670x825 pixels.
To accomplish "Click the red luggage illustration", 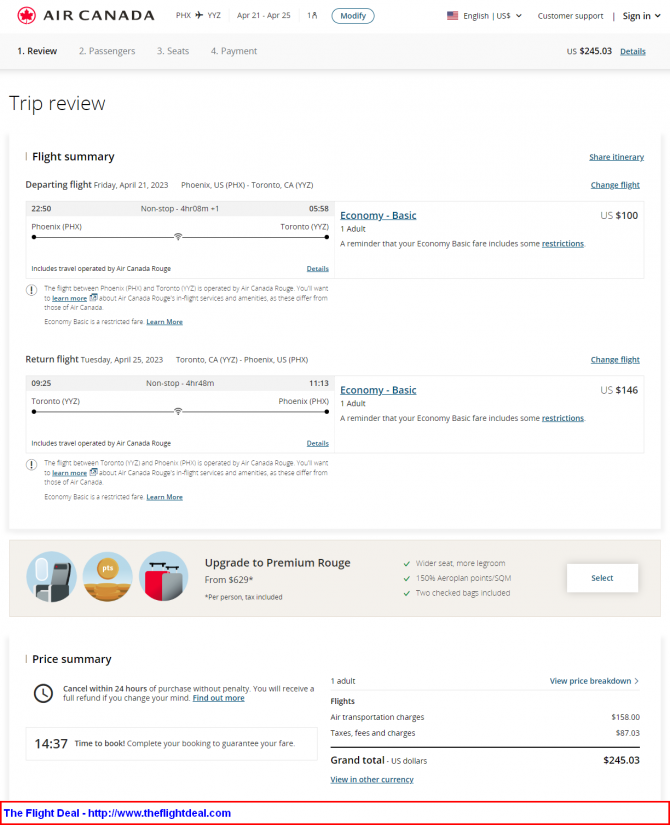I will (164, 577).
